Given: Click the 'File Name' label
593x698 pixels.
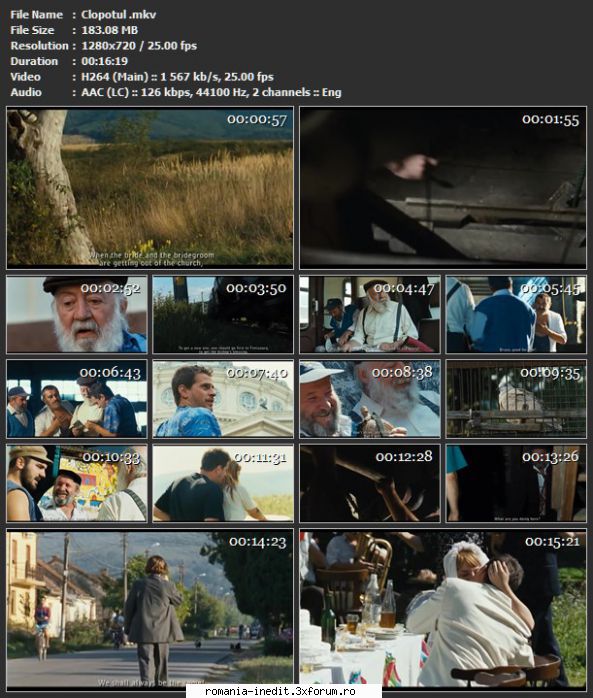Looking at the screenshot, I should (37, 15).
